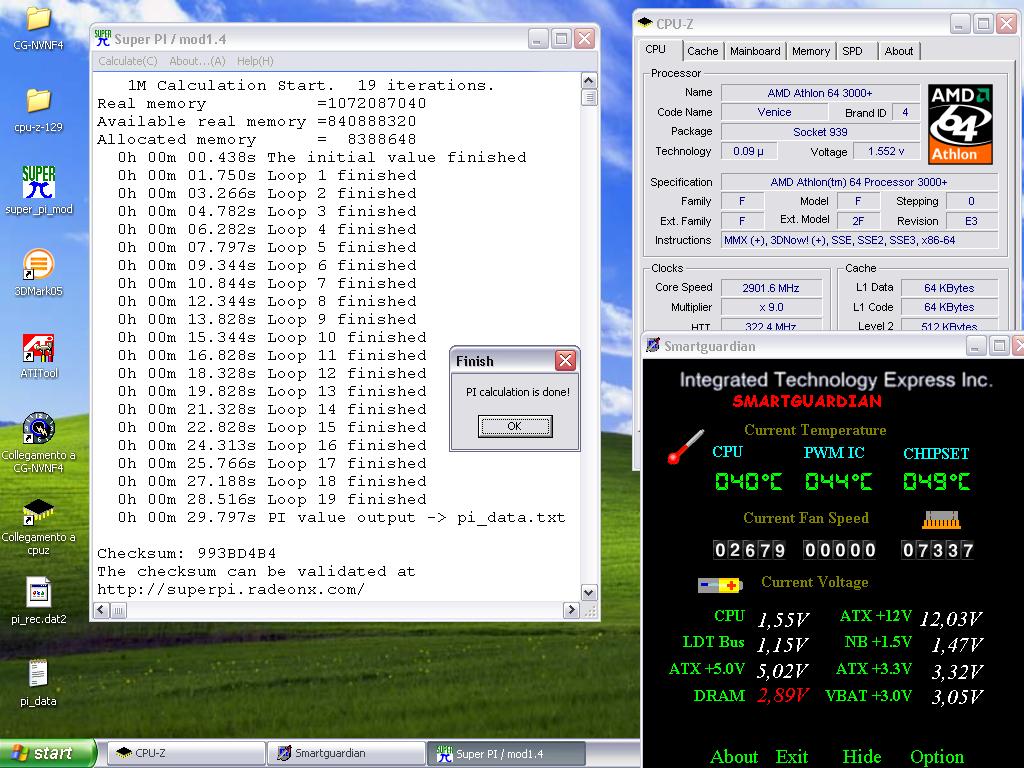Click the Super PI horizontal scrollbar left arrow
The height and width of the screenshot is (768, 1024).
tap(101, 610)
